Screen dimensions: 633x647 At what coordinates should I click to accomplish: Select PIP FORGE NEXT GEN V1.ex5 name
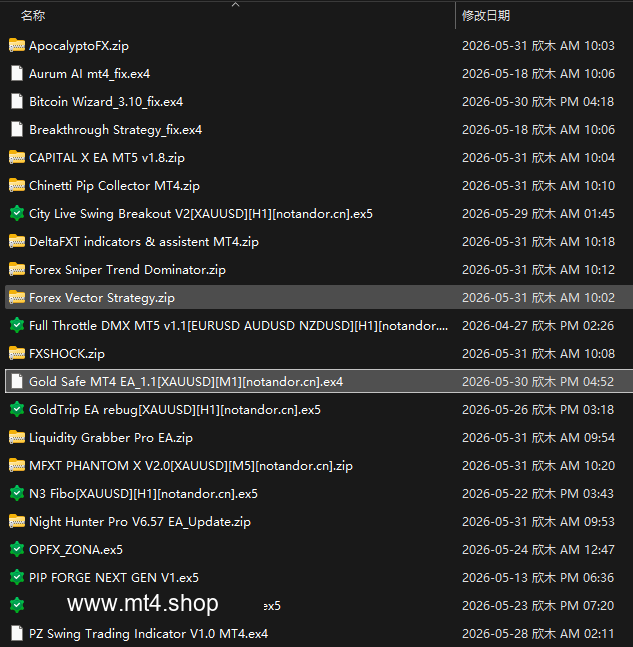pyautogui.click(x=114, y=578)
